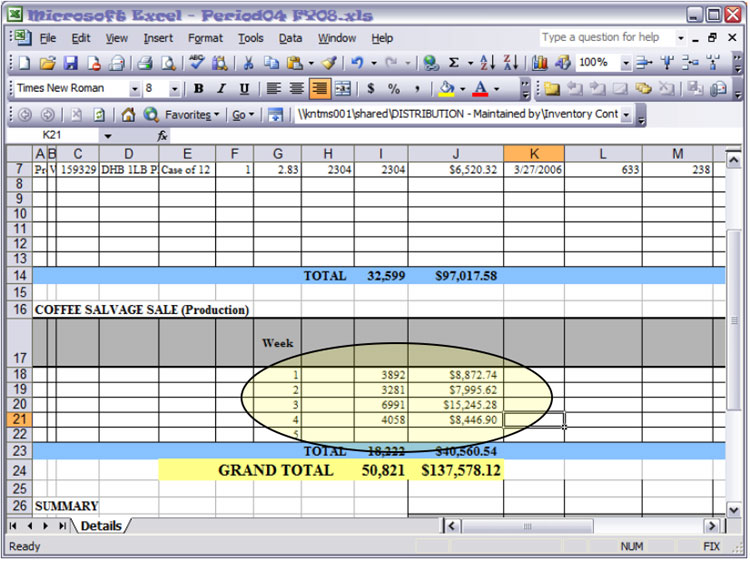This screenshot has height=561, width=750.
Task: Click the vertical scrollbar down arrow
Action: coord(733,510)
